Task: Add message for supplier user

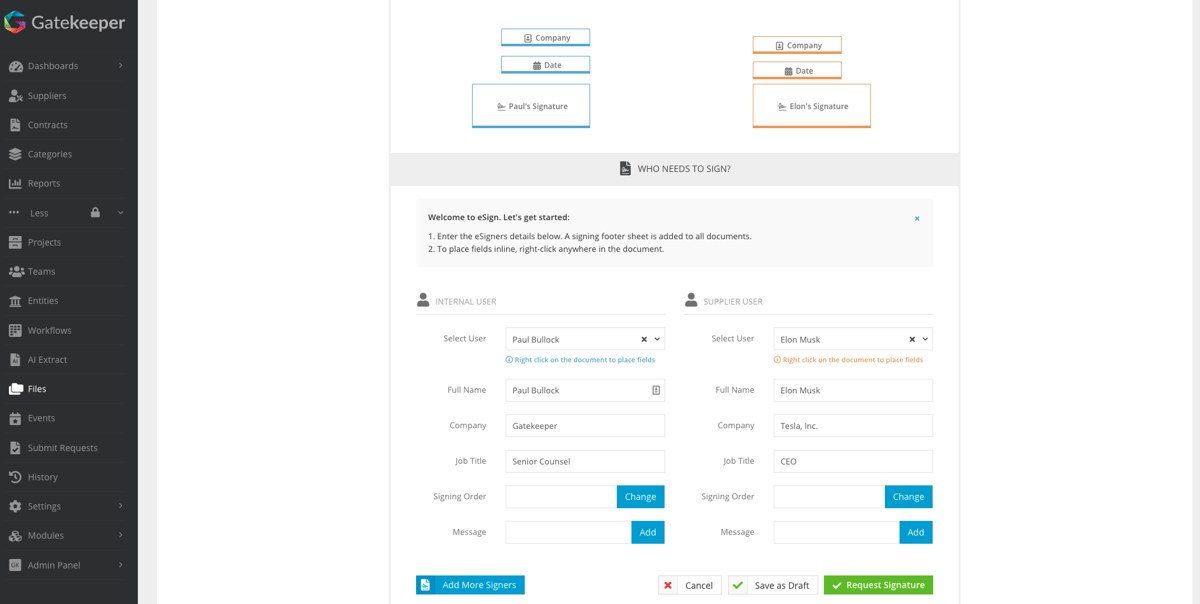Action: tap(916, 532)
